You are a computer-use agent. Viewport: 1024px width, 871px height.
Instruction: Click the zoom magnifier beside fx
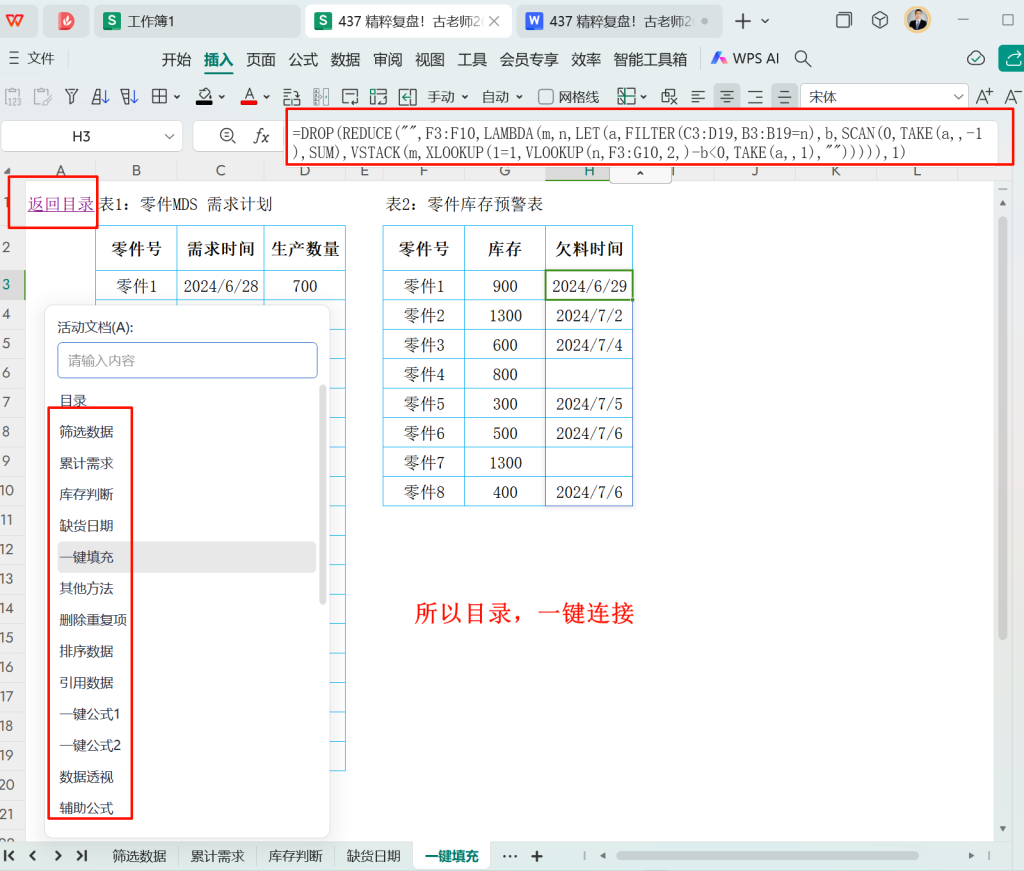point(227,136)
